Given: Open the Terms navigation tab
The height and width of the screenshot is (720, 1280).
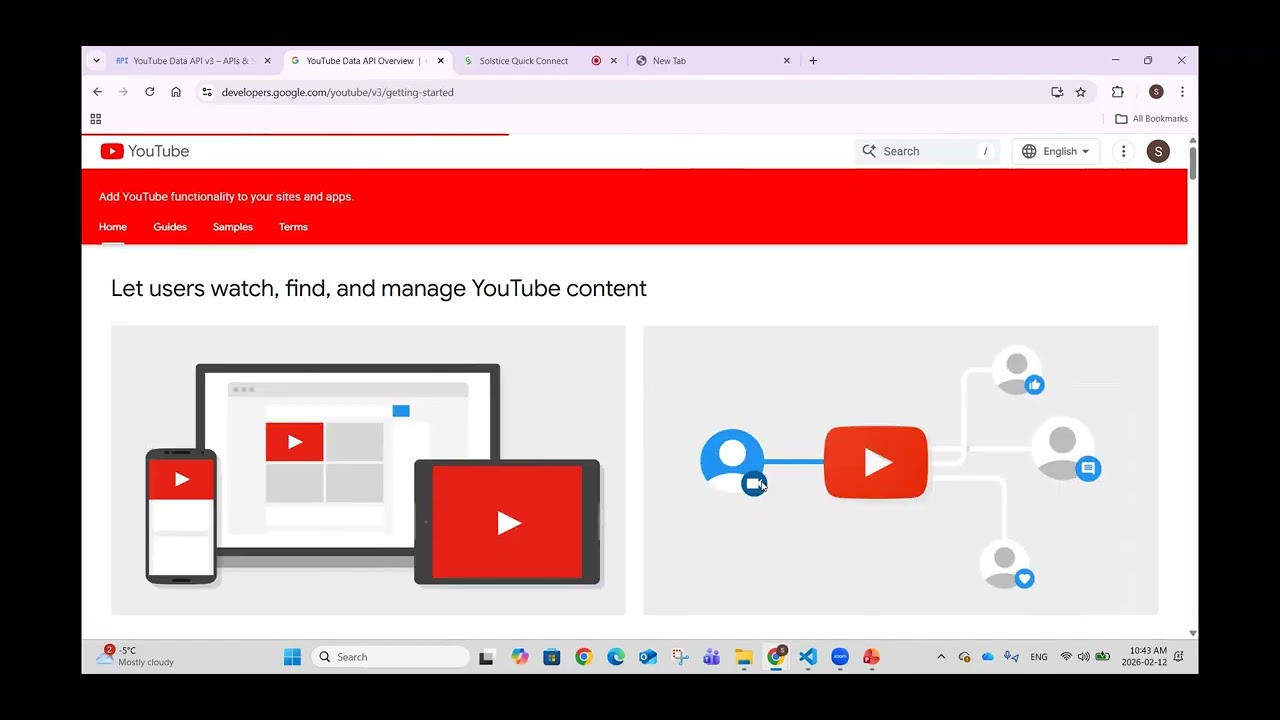Looking at the screenshot, I should click(293, 227).
